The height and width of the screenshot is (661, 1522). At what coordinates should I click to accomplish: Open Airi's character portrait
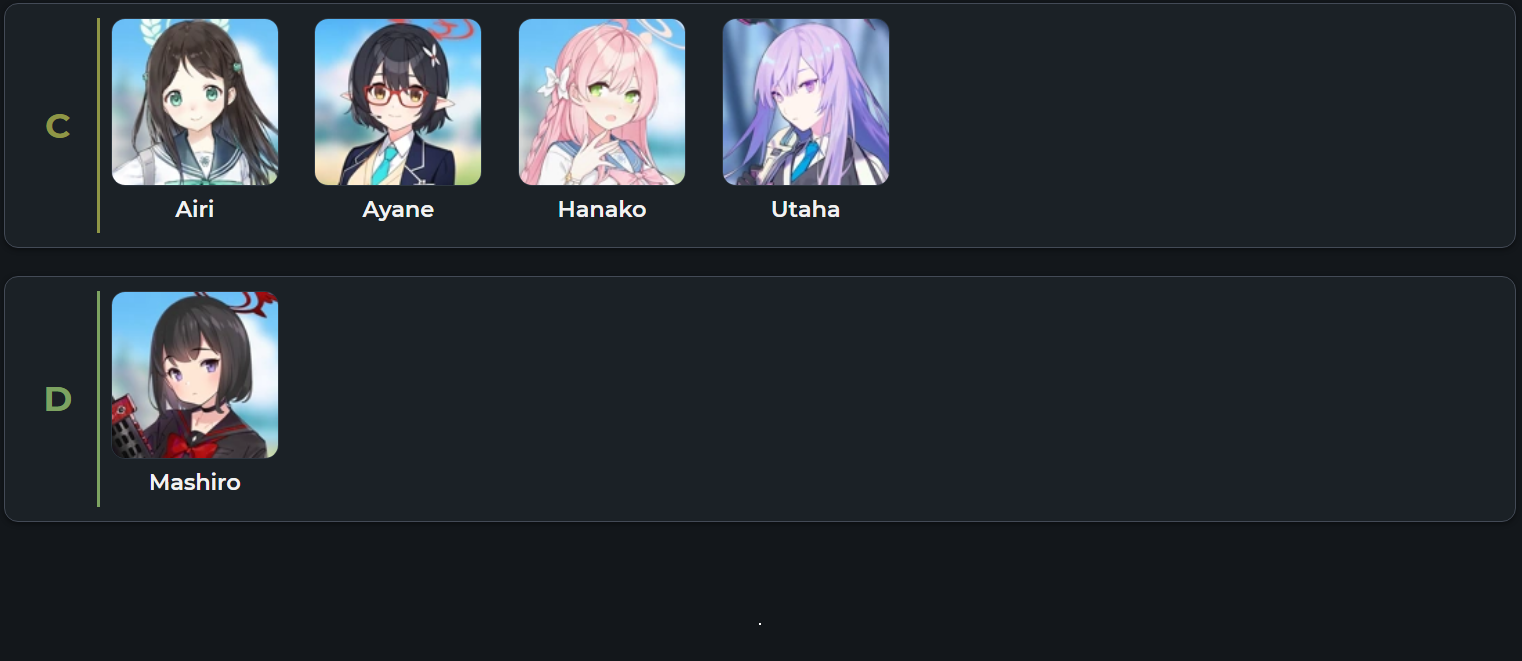[195, 102]
